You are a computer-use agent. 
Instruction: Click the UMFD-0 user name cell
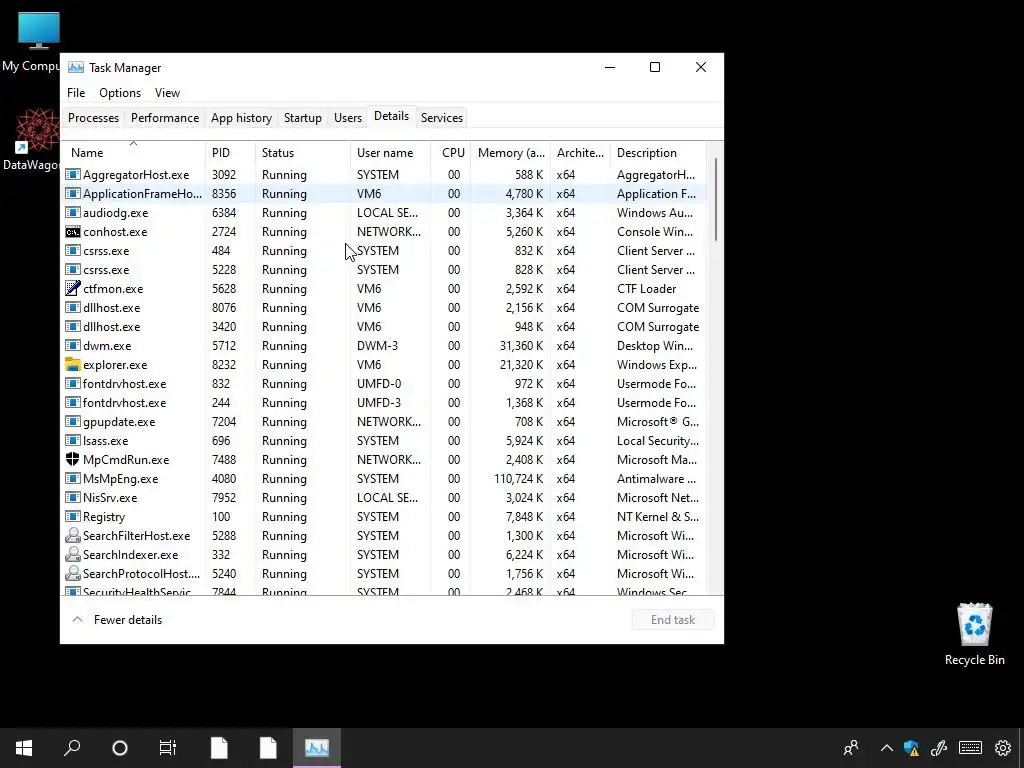(379, 383)
